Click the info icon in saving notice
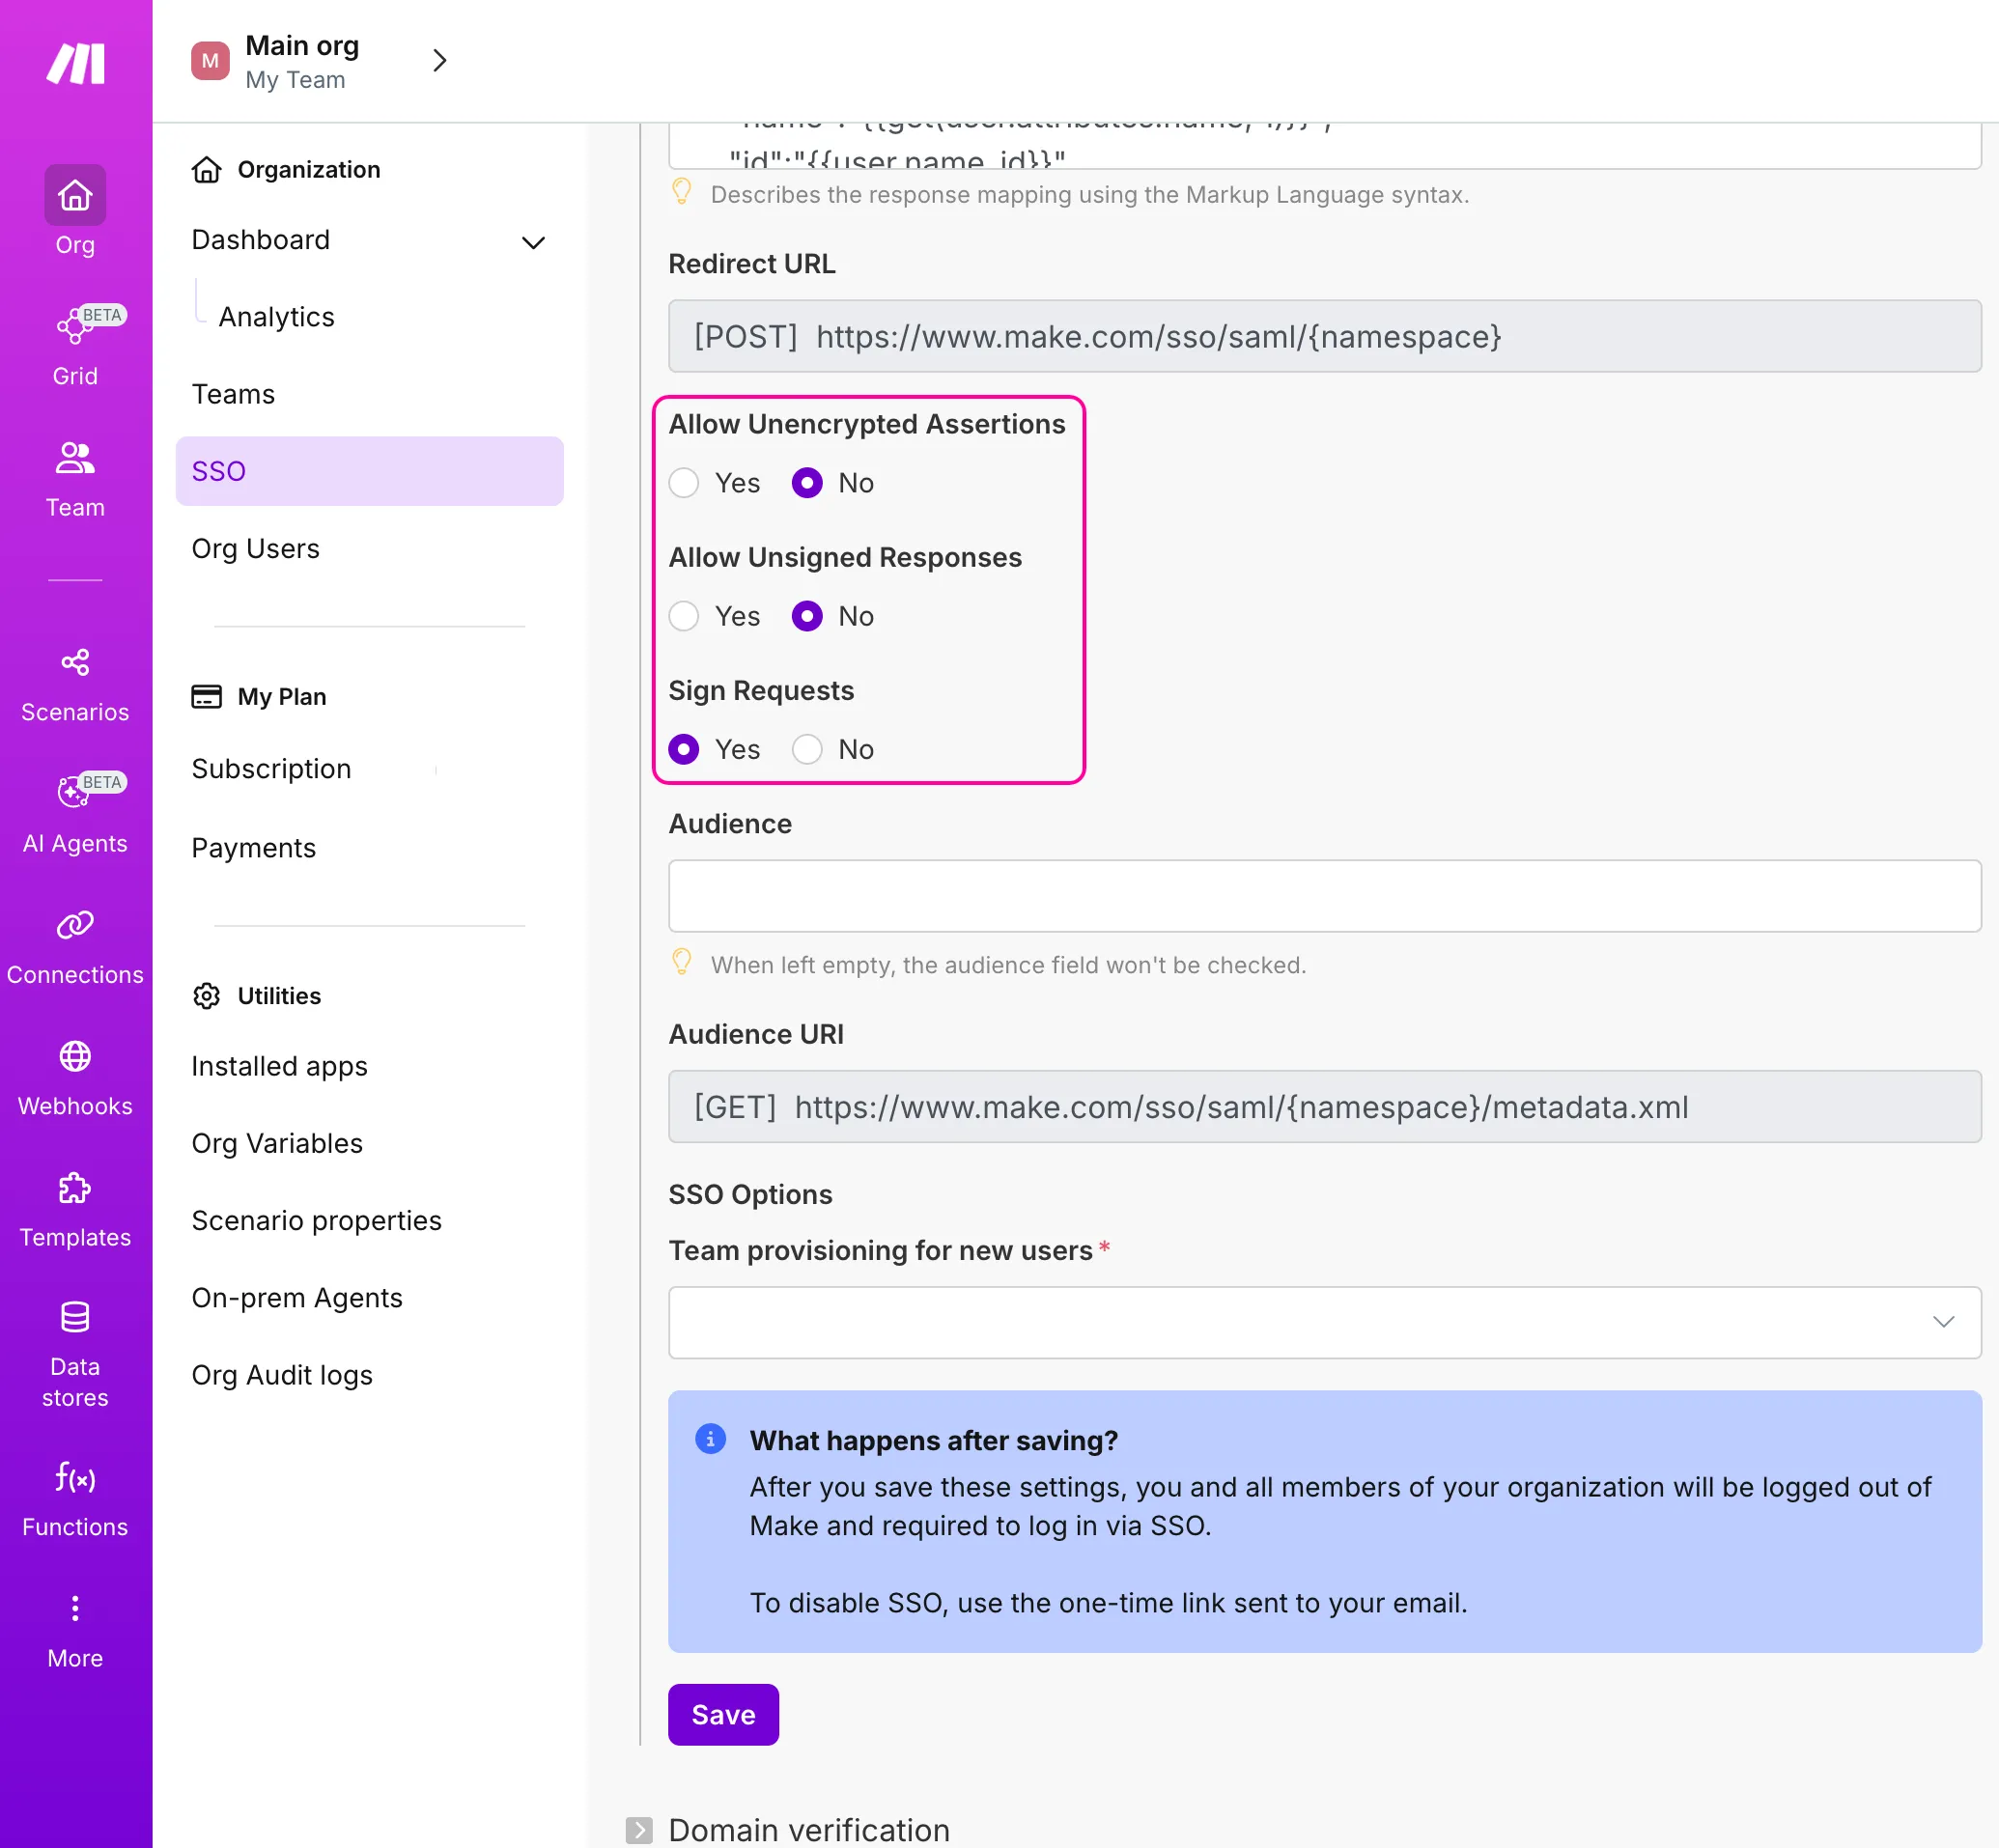The image size is (1999, 1848). (710, 1439)
